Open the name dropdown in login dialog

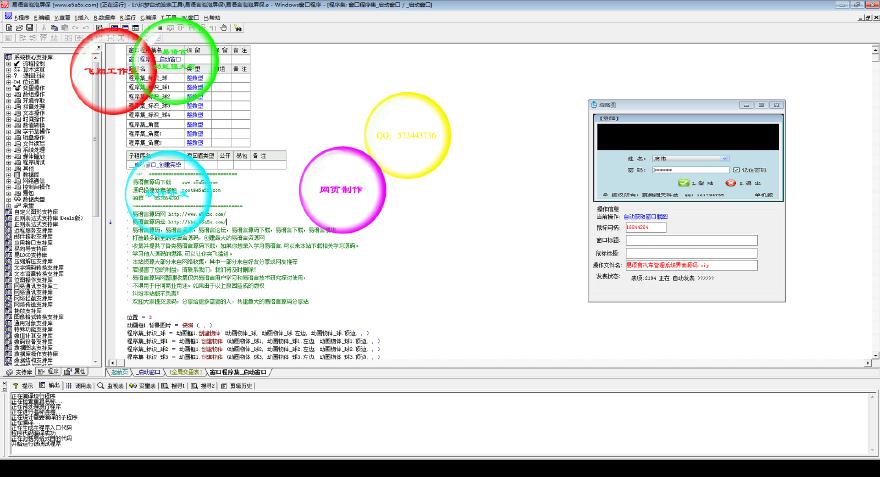pos(725,159)
